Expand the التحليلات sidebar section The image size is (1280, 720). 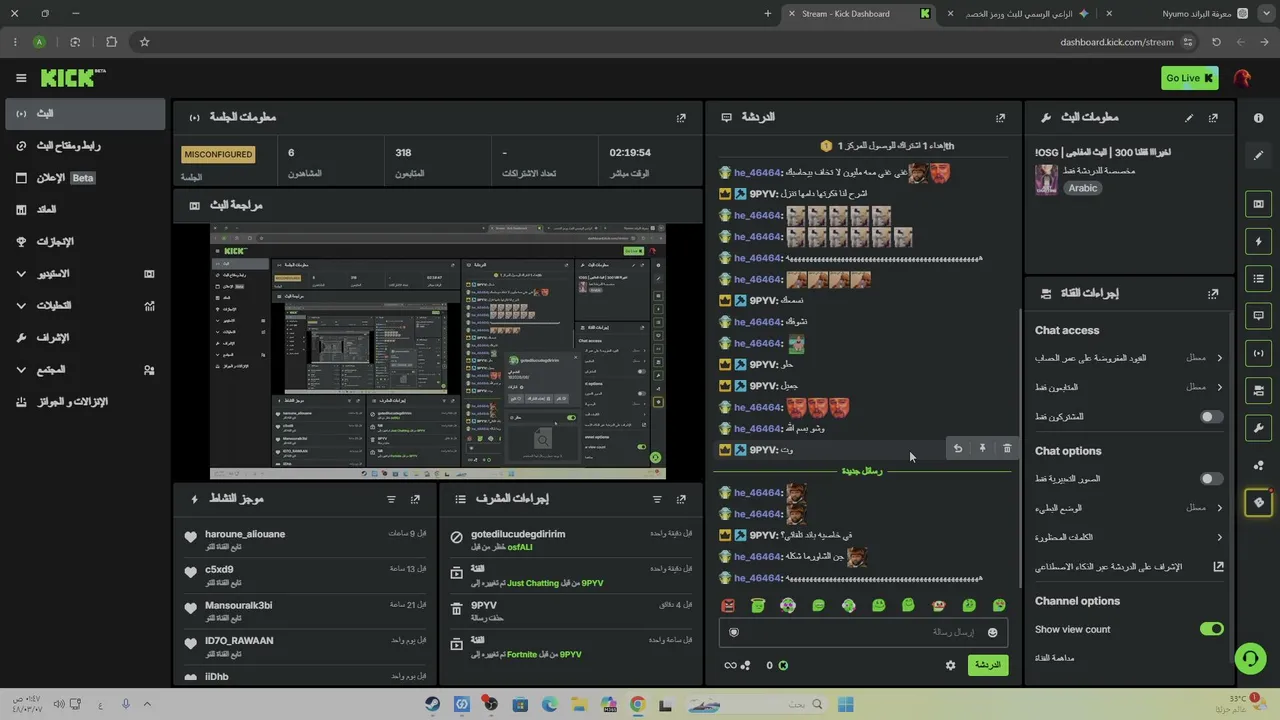[84, 306]
